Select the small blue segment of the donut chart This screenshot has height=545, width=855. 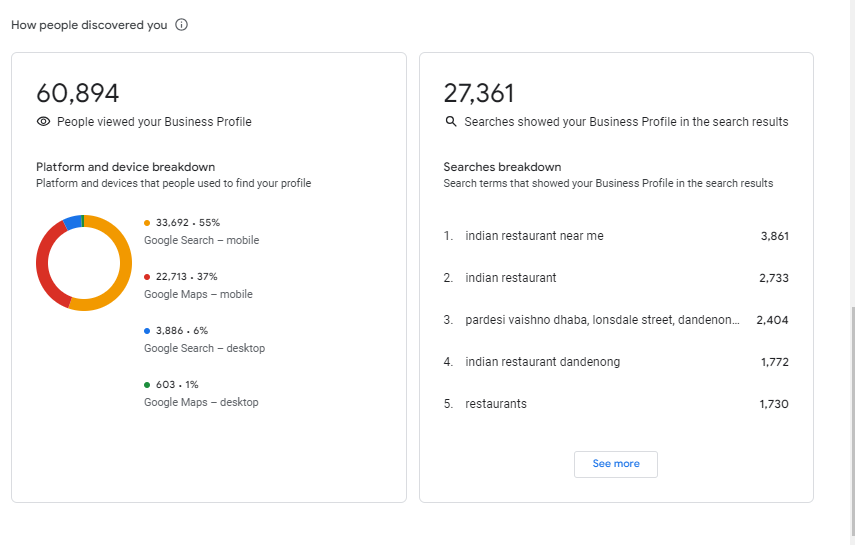pos(71,222)
